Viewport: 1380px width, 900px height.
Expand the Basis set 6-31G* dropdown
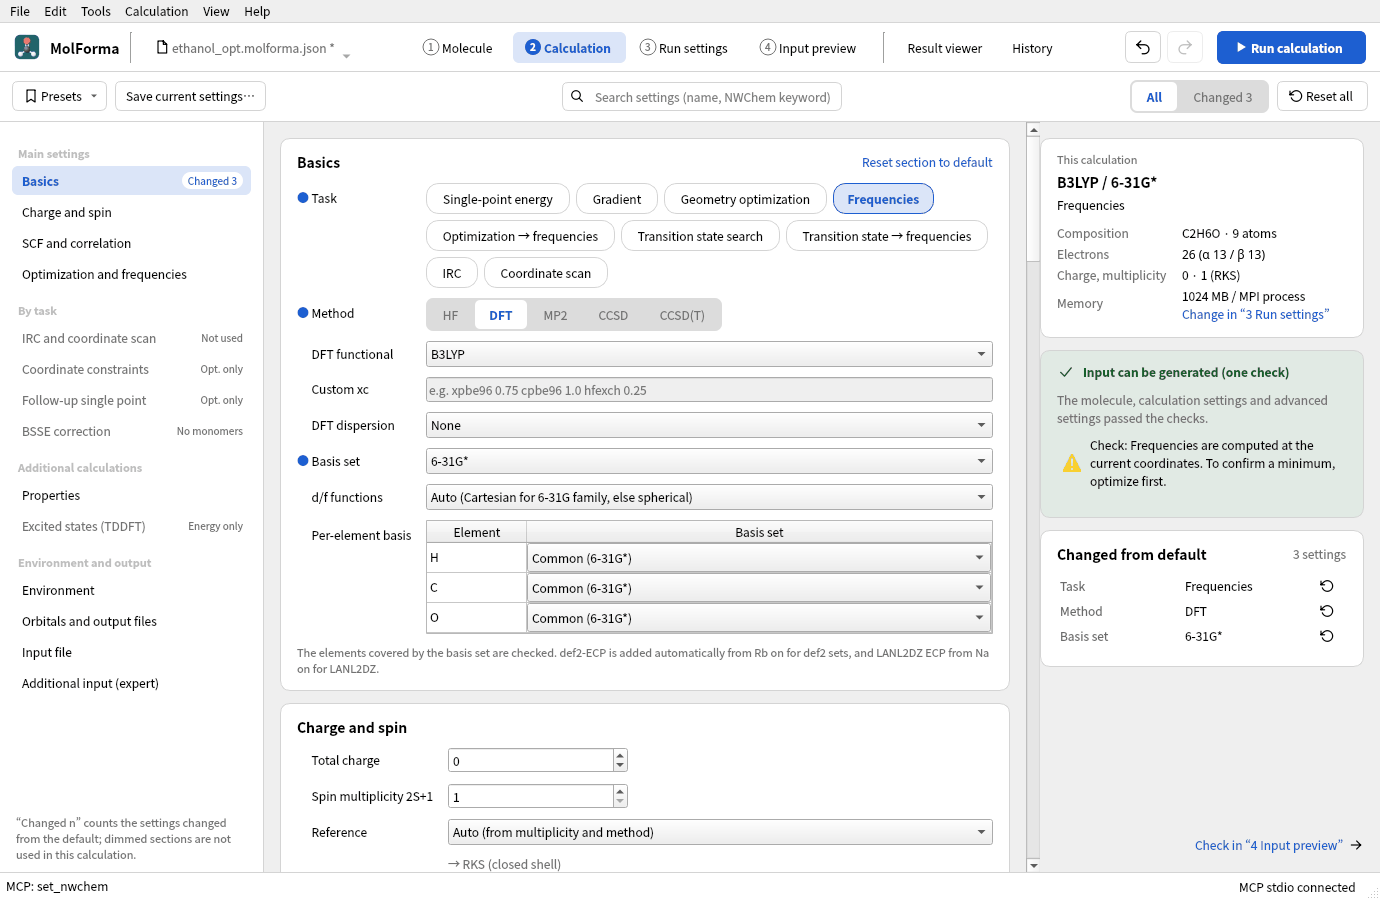coord(709,461)
